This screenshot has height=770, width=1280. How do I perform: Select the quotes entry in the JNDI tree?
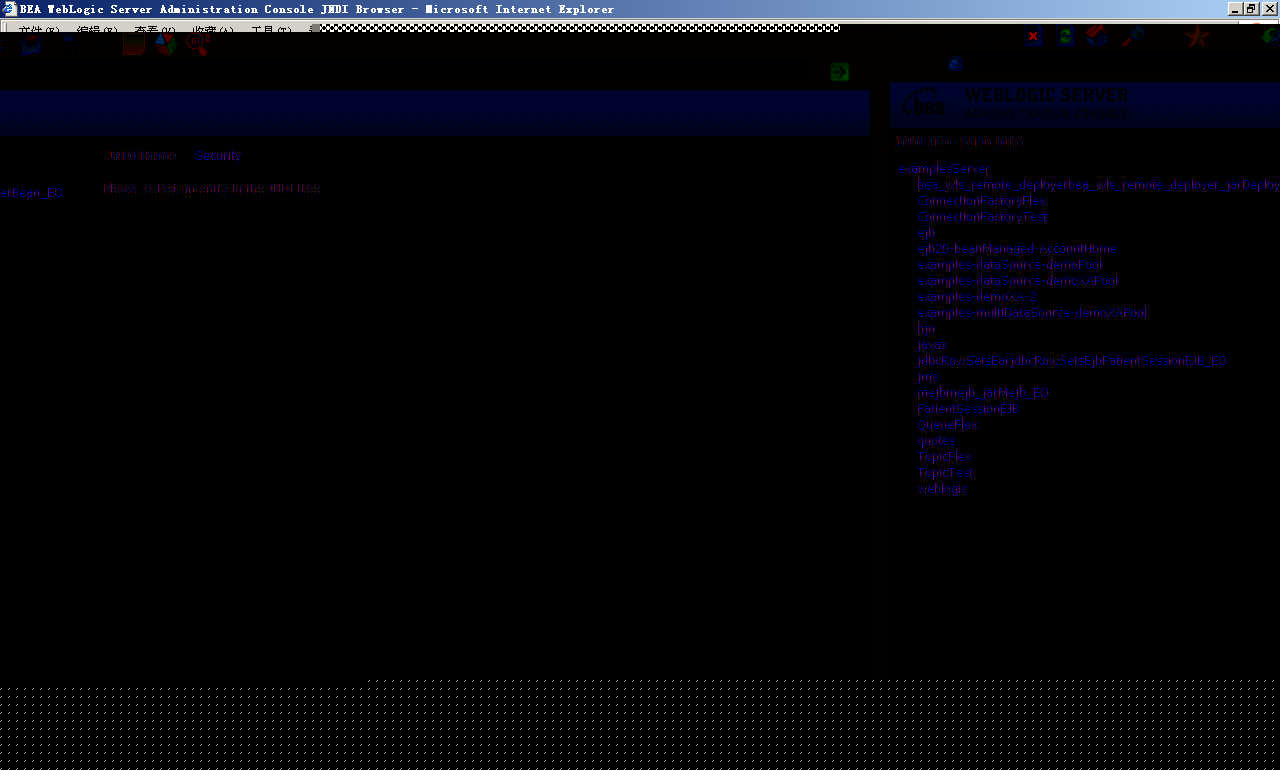click(x=936, y=441)
